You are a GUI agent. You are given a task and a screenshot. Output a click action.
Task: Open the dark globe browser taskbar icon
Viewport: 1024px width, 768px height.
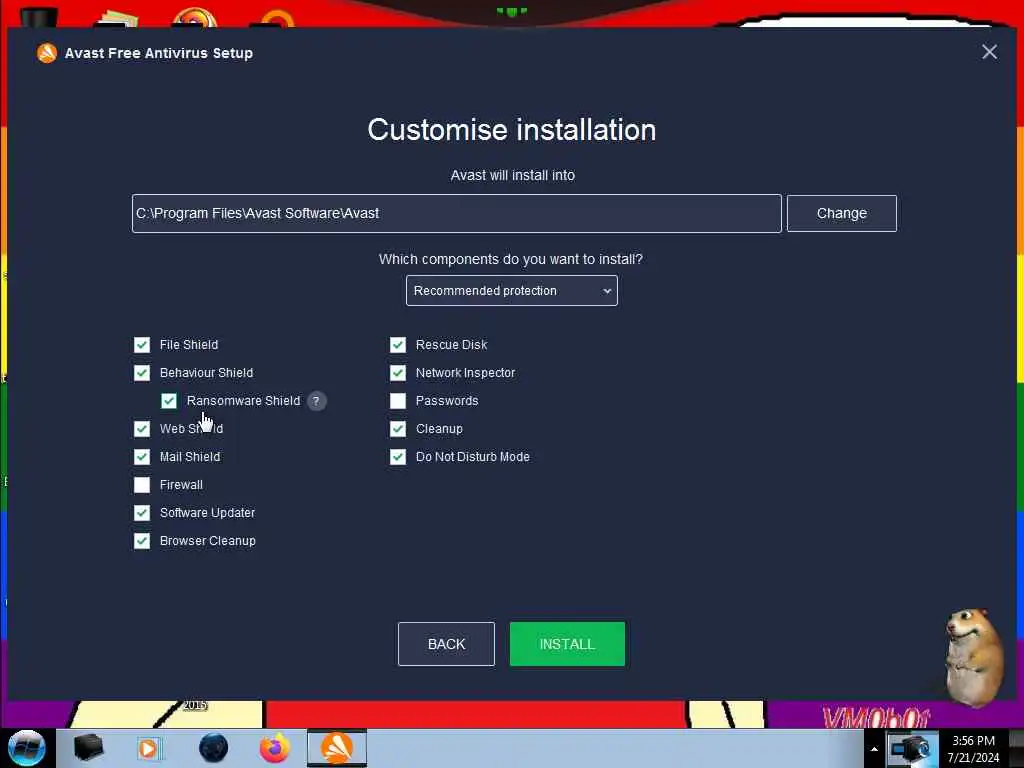pyautogui.click(x=214, y=748)
